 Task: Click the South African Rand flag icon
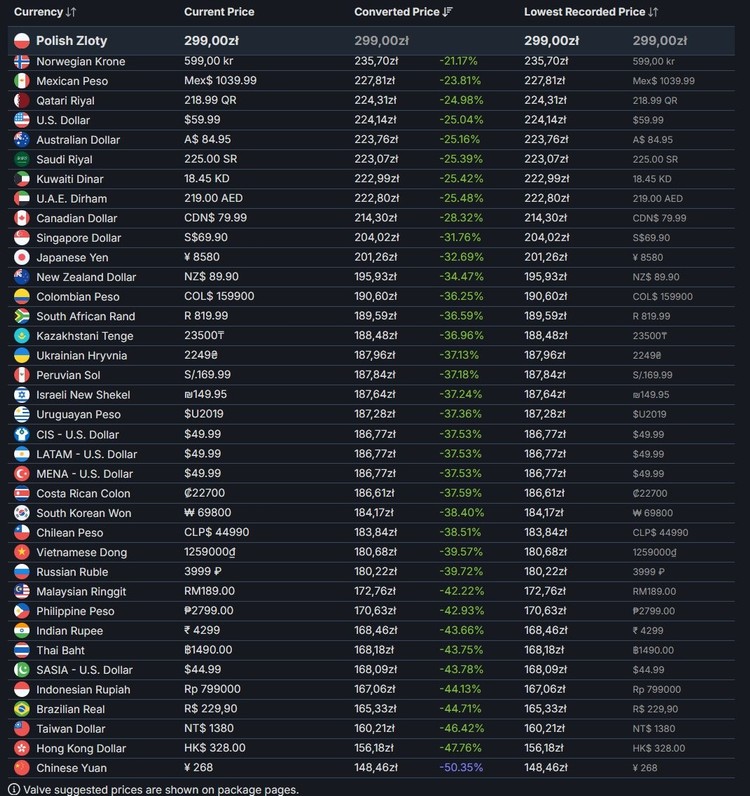click(x=22, y=316)
